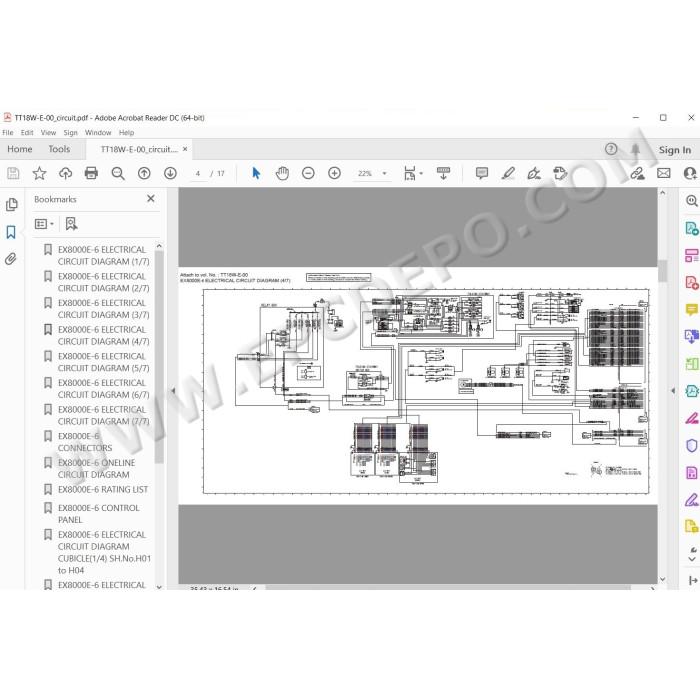Click the document vertical scrollbar thumb

pyautogui.click(x=662, y=271)
